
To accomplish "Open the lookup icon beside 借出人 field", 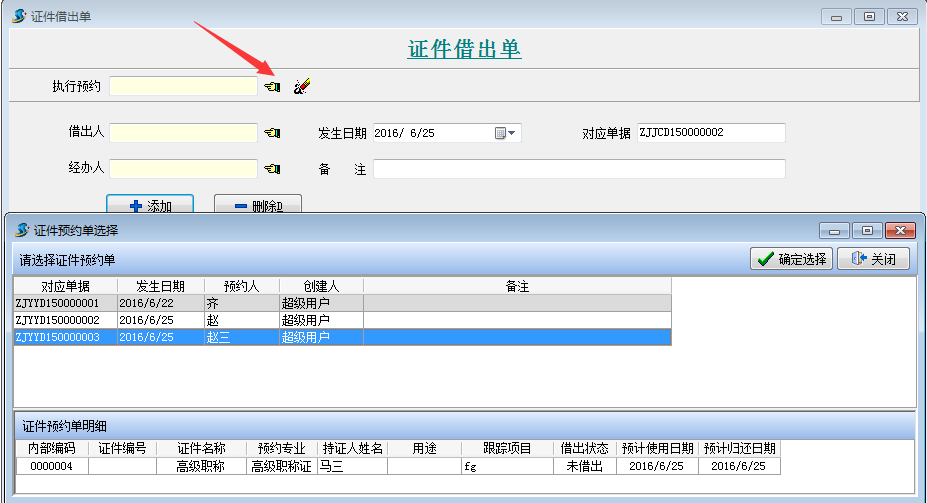I will pyautogui.click(x=272, y=133).
